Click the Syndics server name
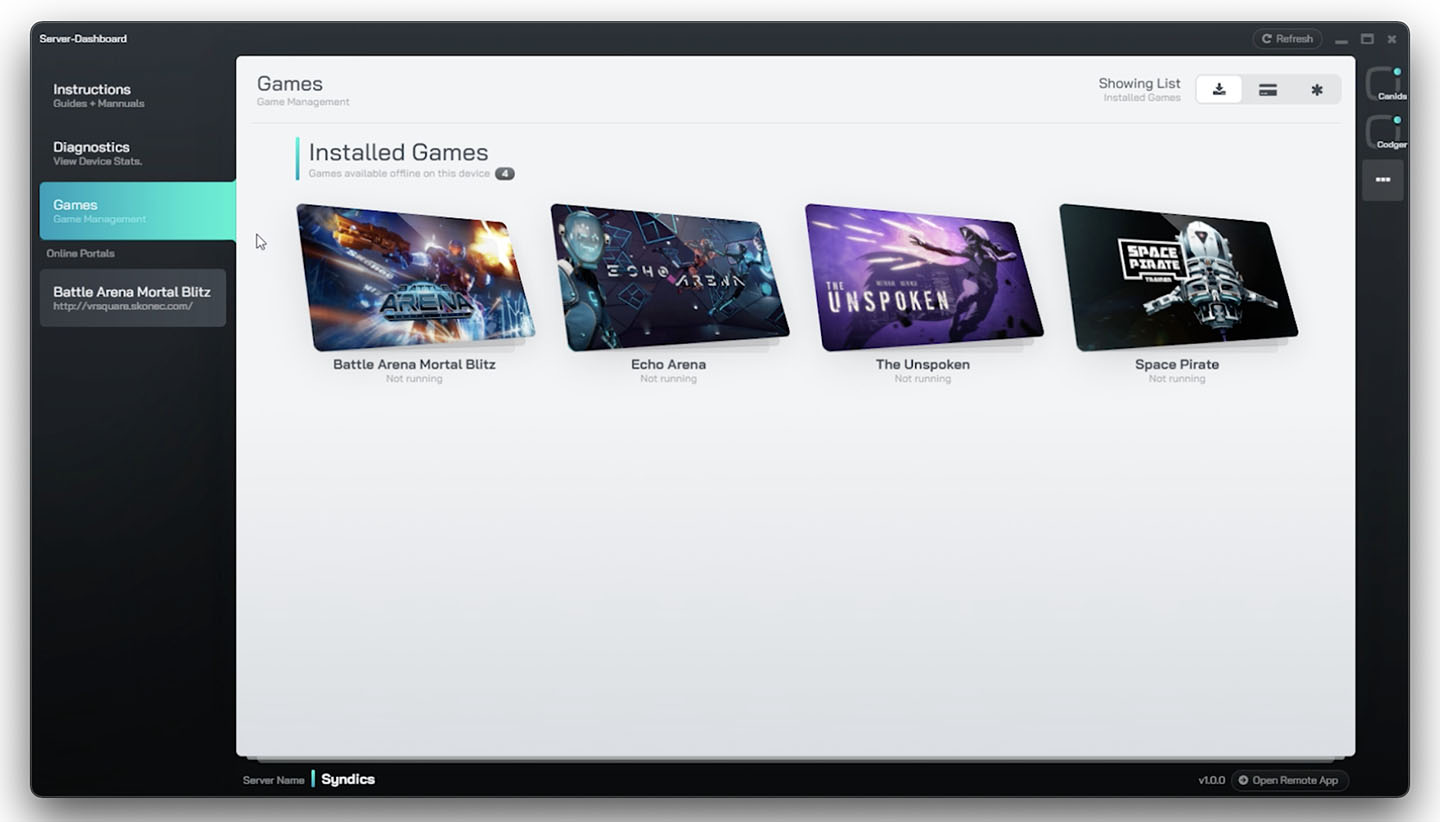The width and height of the screenshot is (1440, 822). click(348, 779)
